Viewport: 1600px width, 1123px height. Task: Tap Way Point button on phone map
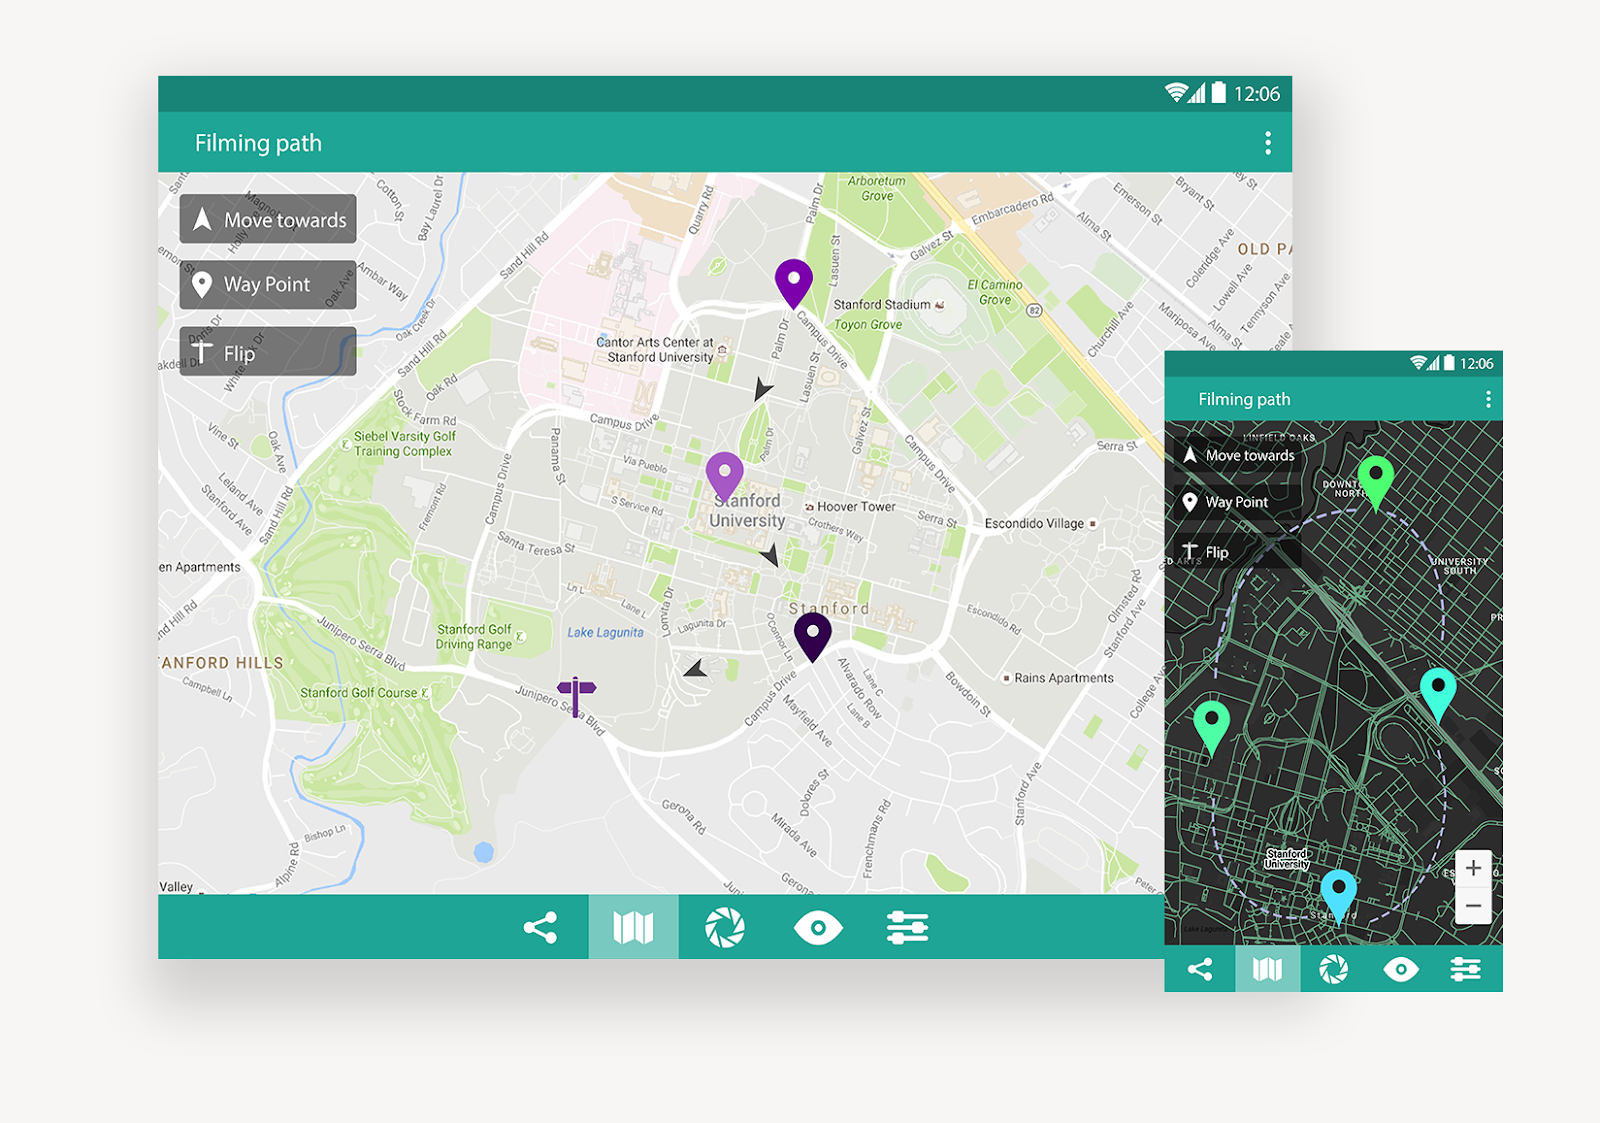pos(1238,502)
